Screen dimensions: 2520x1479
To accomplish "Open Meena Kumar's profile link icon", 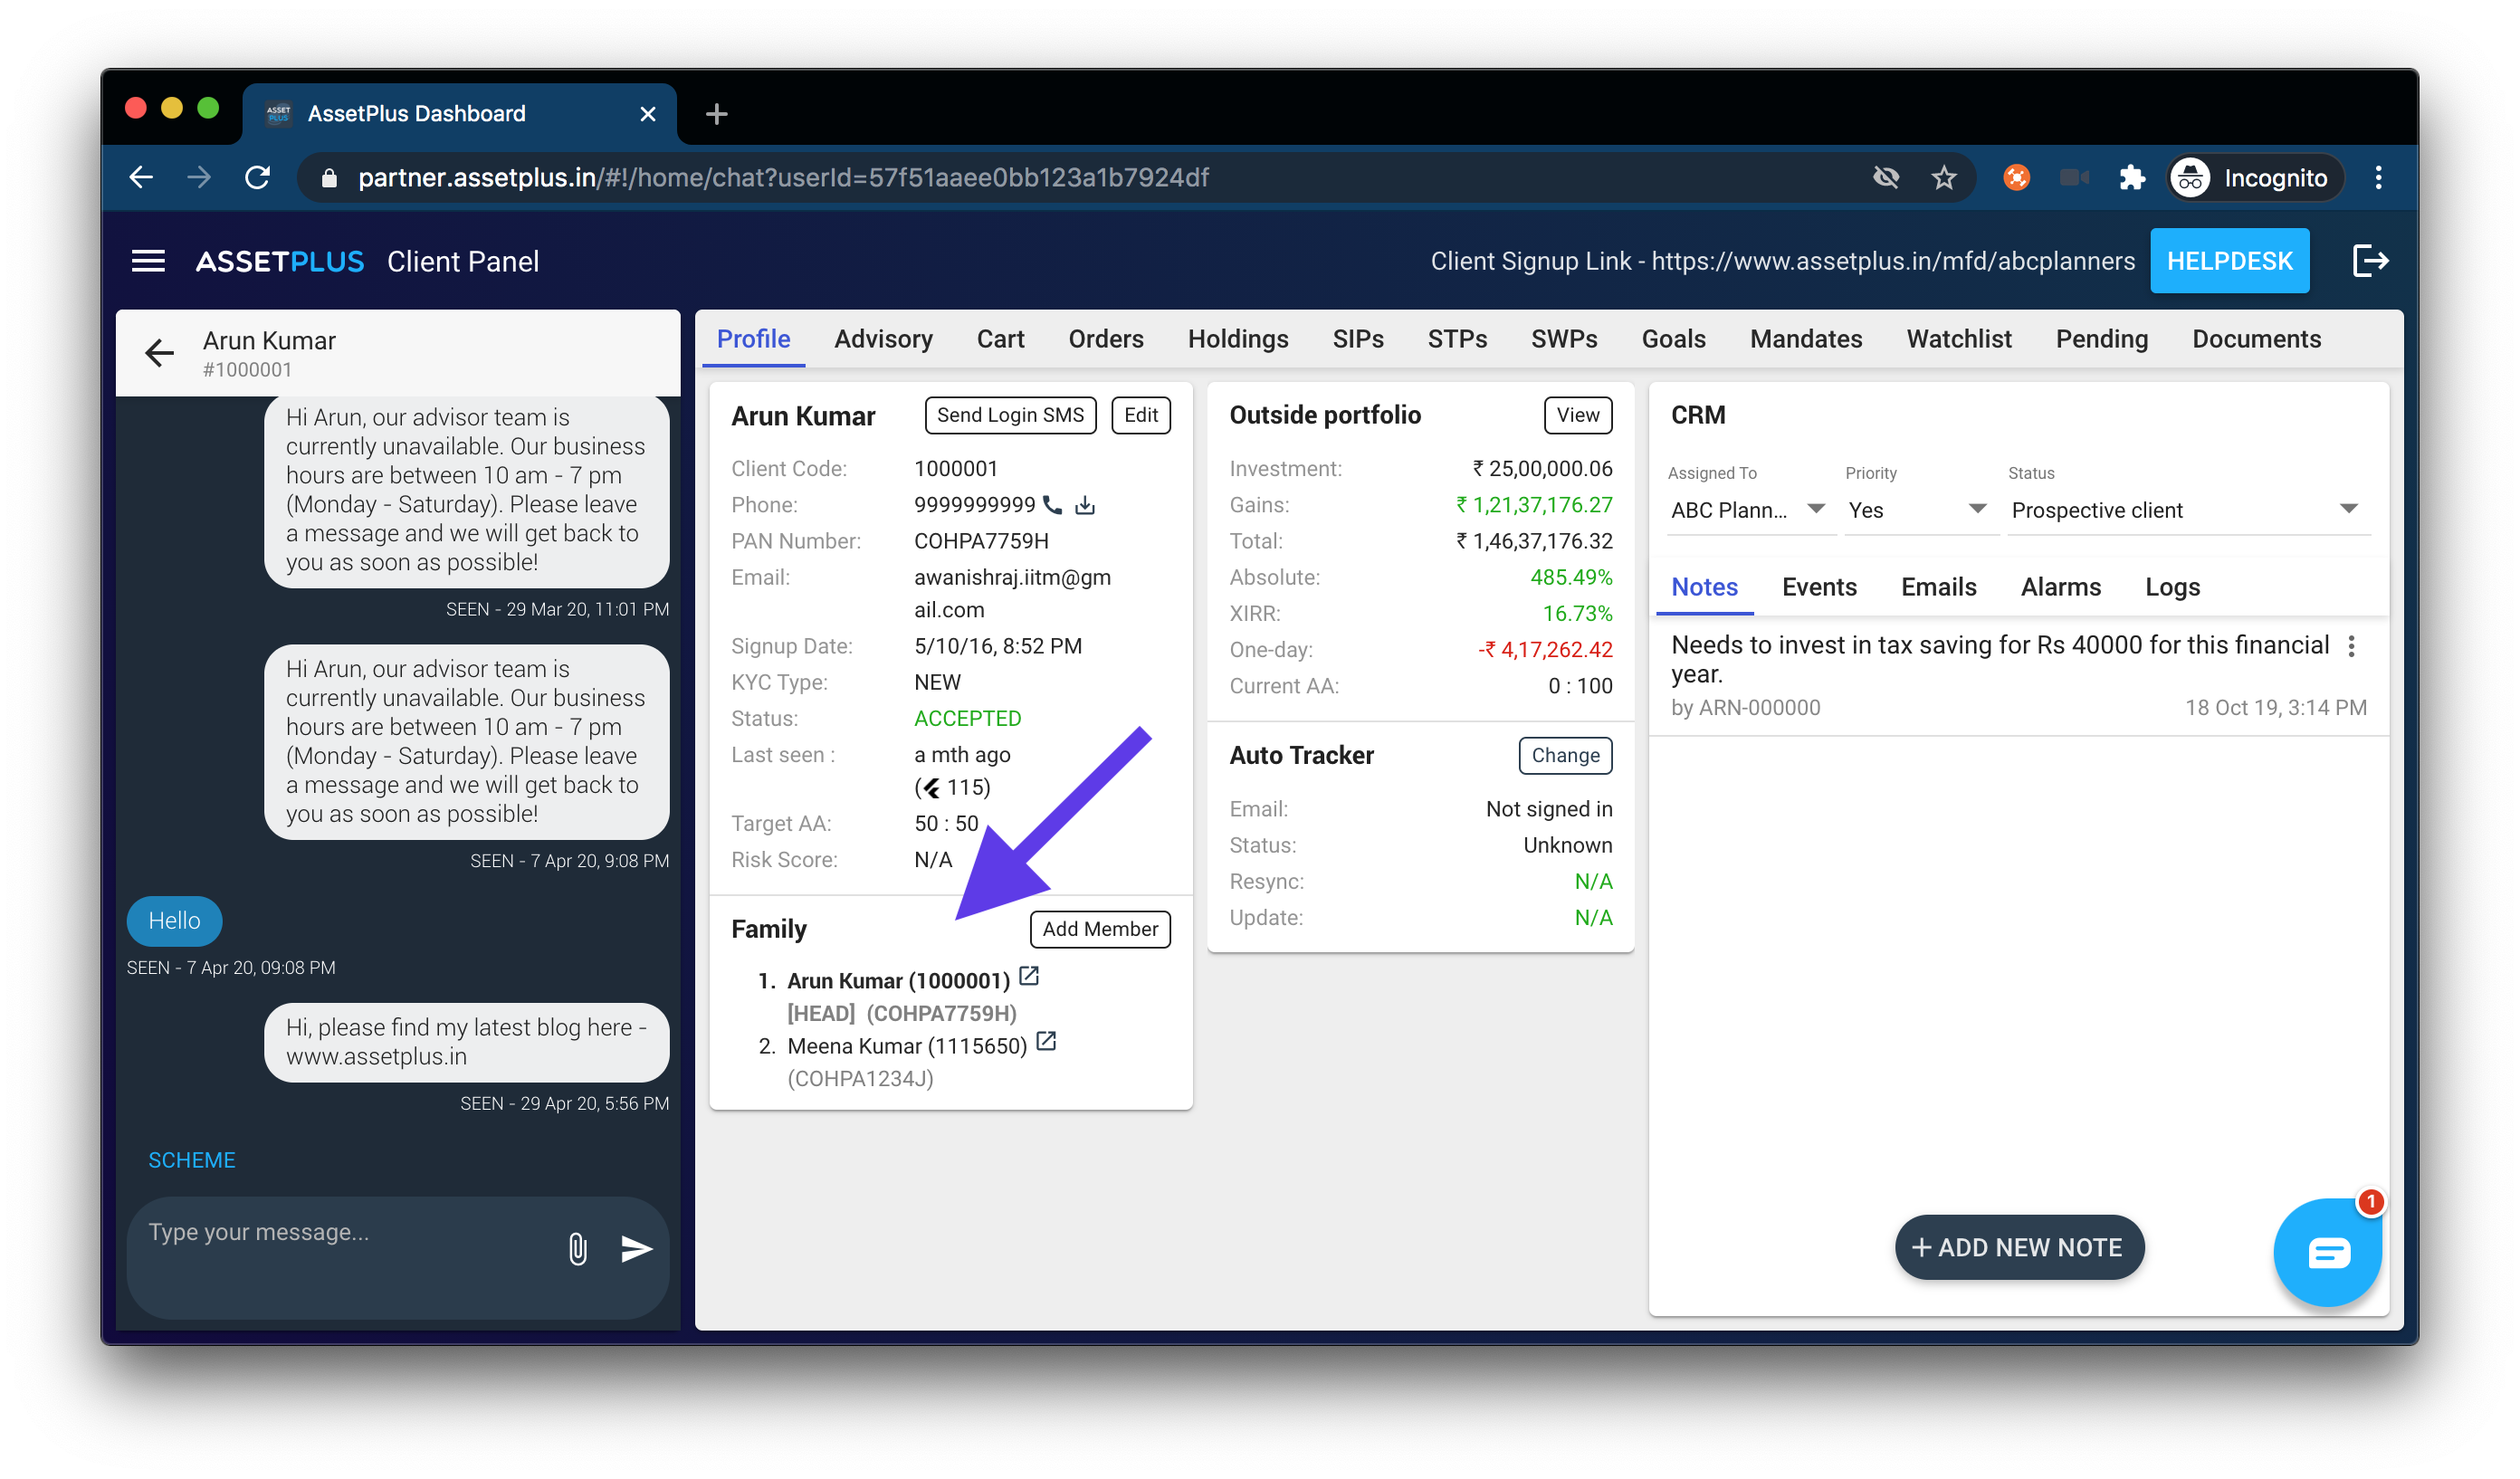I will [1046, 1042].
